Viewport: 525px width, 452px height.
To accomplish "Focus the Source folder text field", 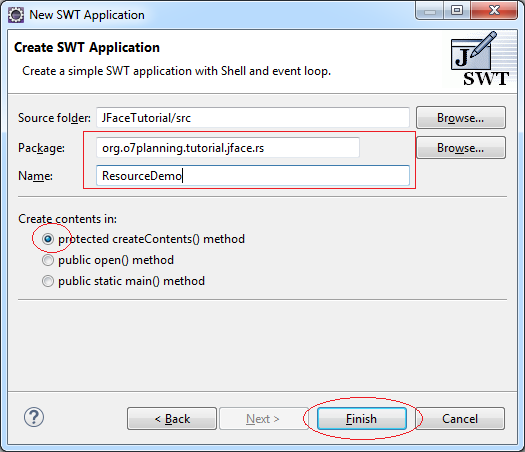I will [253, 118].
